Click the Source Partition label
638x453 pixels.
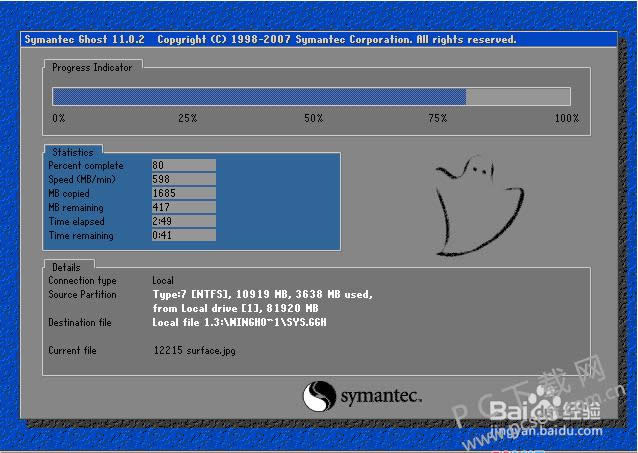pyautogui.click(x=82, y=294)
